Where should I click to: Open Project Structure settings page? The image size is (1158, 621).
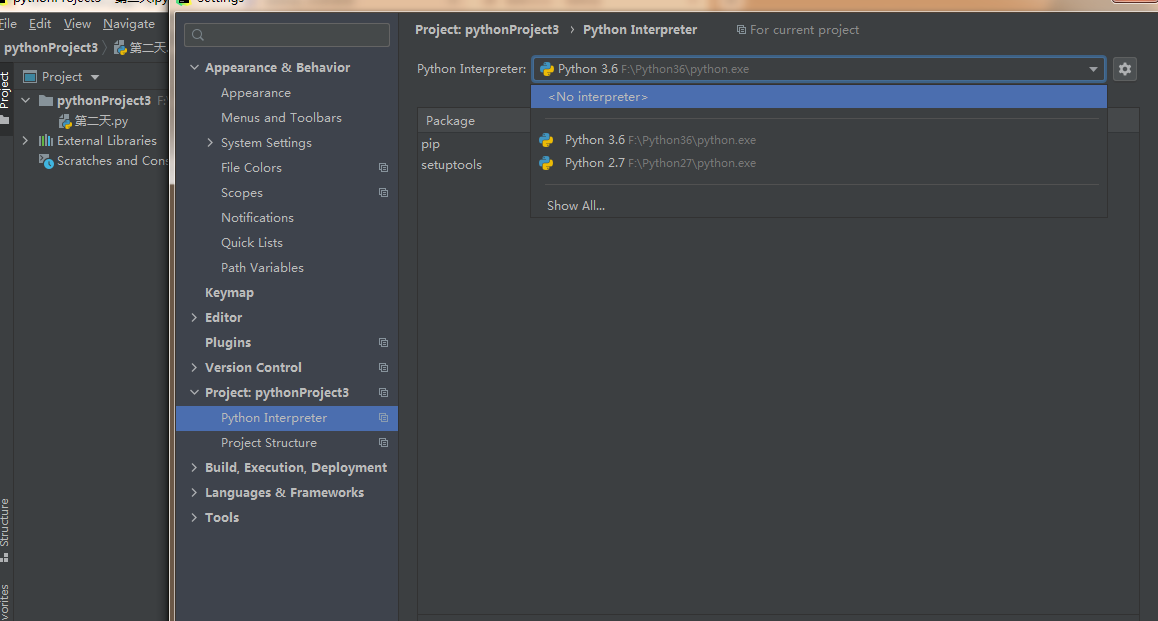click(268, 443)
